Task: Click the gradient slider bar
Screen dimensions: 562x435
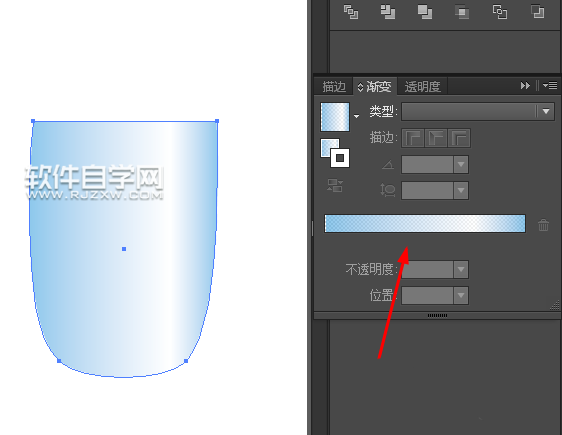Action: pos(425,224)
